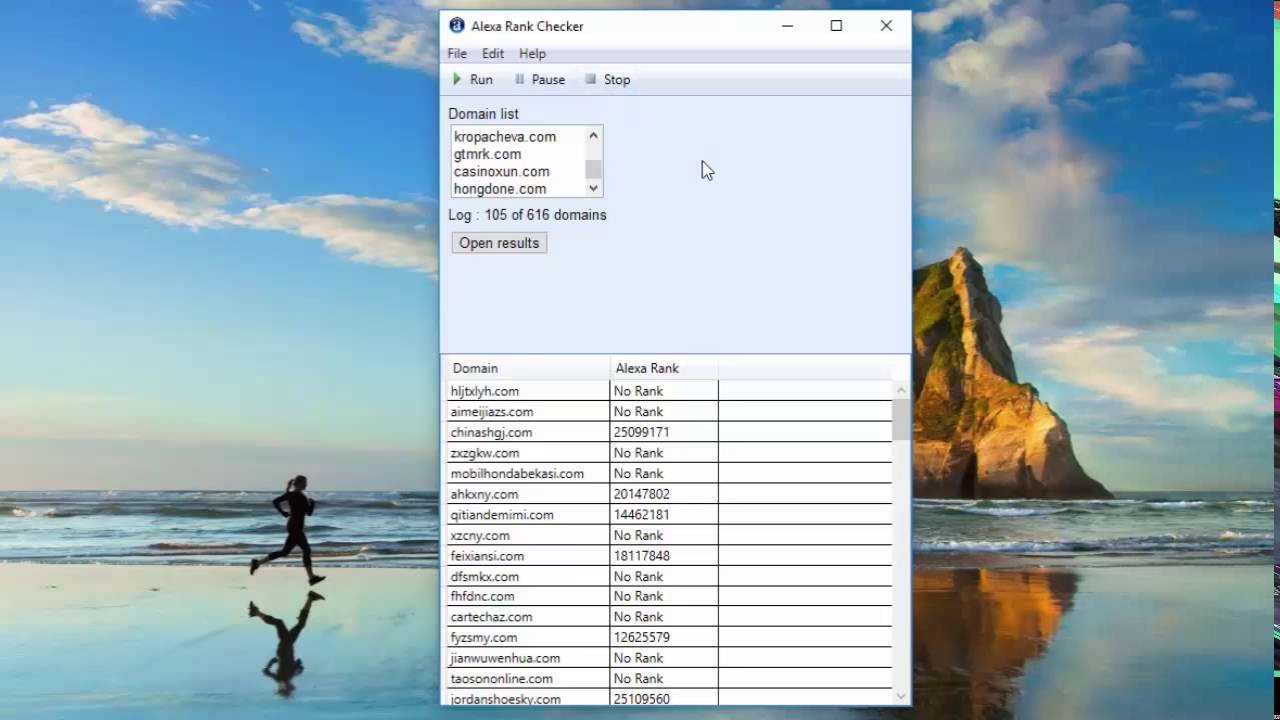Click the mobilhondabekasi.com row
The image size is (1280, 720).
(669, 473)
